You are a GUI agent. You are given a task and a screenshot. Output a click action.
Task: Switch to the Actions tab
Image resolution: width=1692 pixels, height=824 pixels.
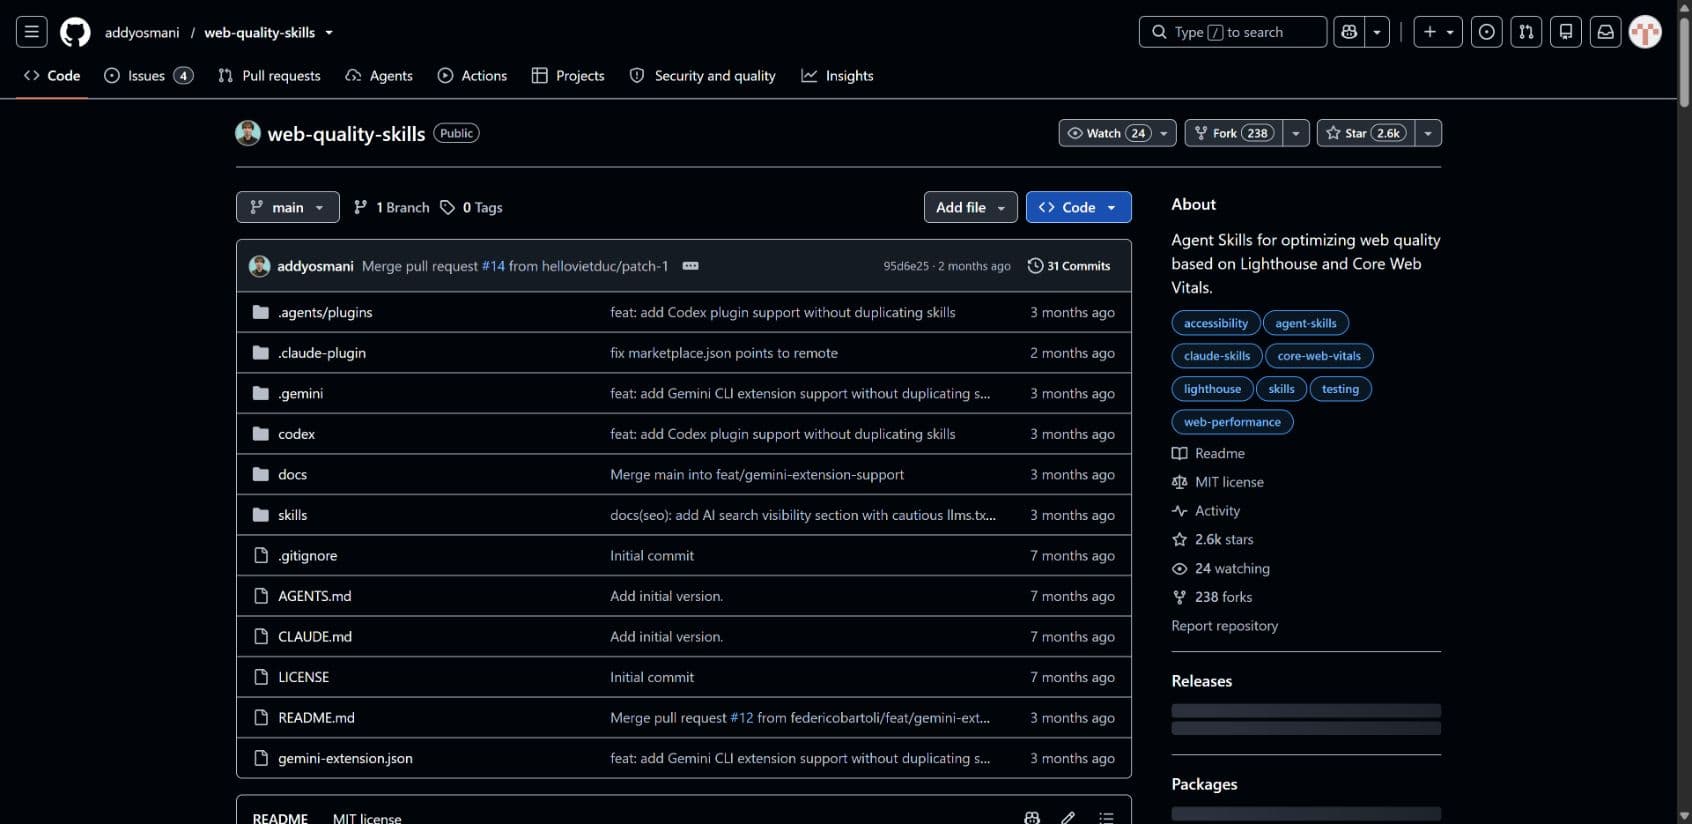(472, 75)
